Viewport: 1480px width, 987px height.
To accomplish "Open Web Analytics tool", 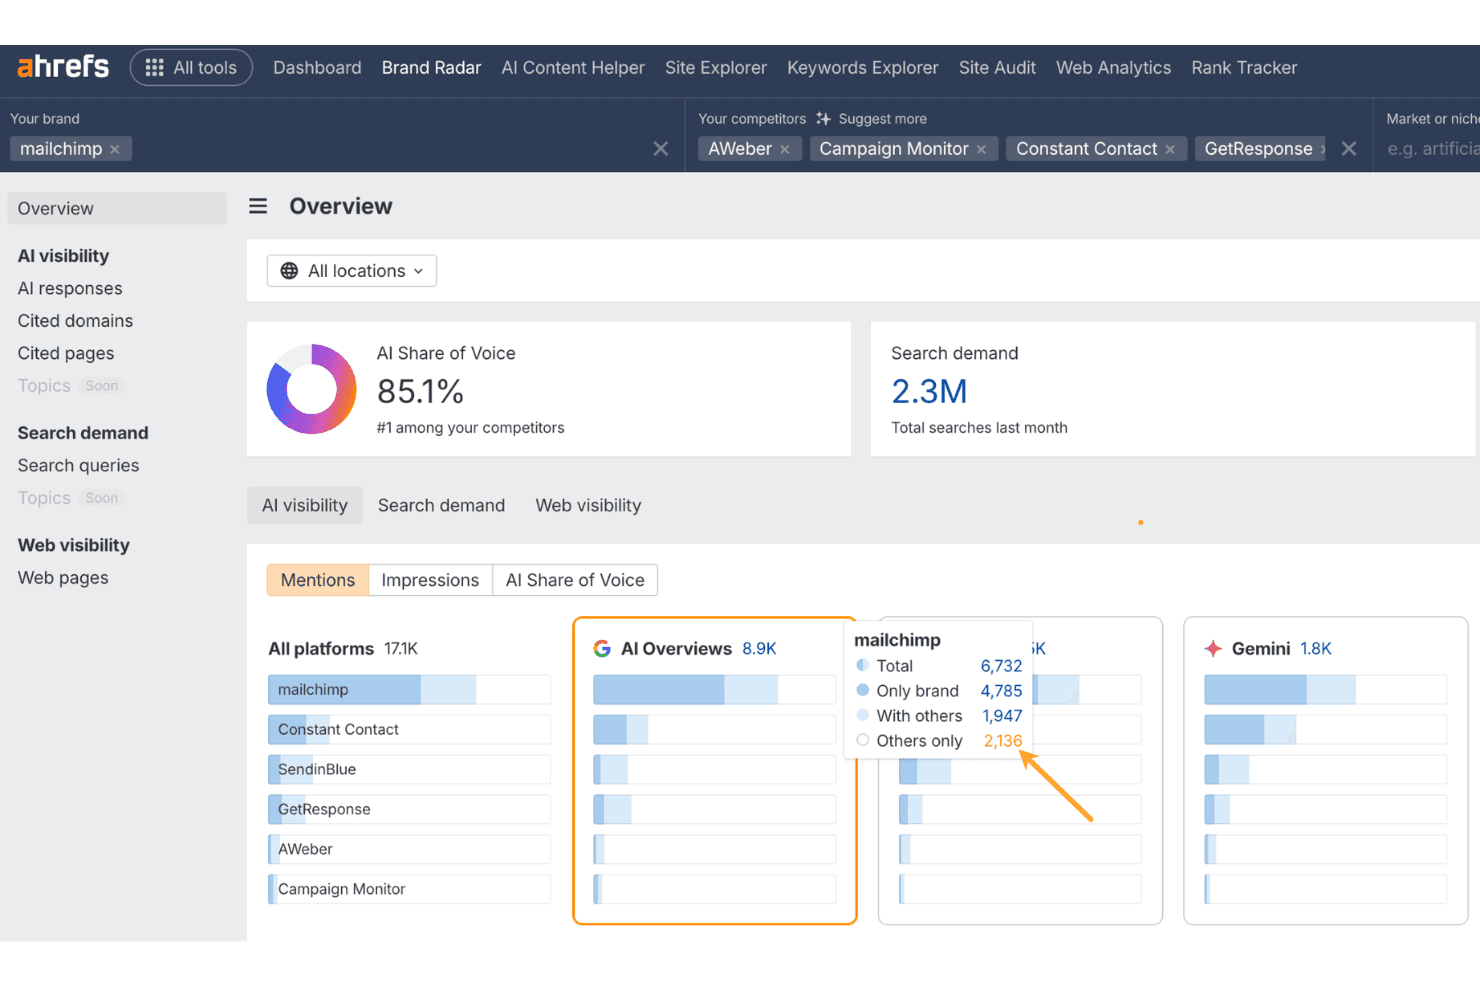I will coord(1113,68).
